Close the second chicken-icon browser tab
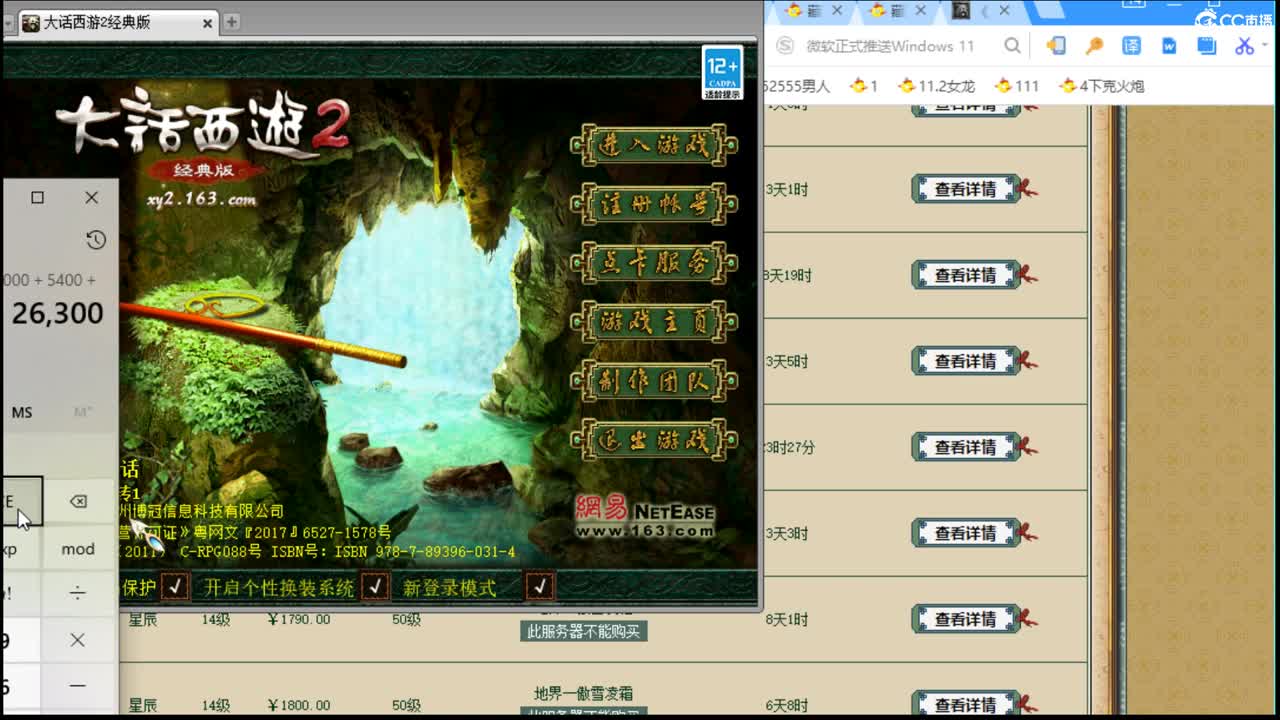This screenshot has width=1280, height=720. pos(921,11)
